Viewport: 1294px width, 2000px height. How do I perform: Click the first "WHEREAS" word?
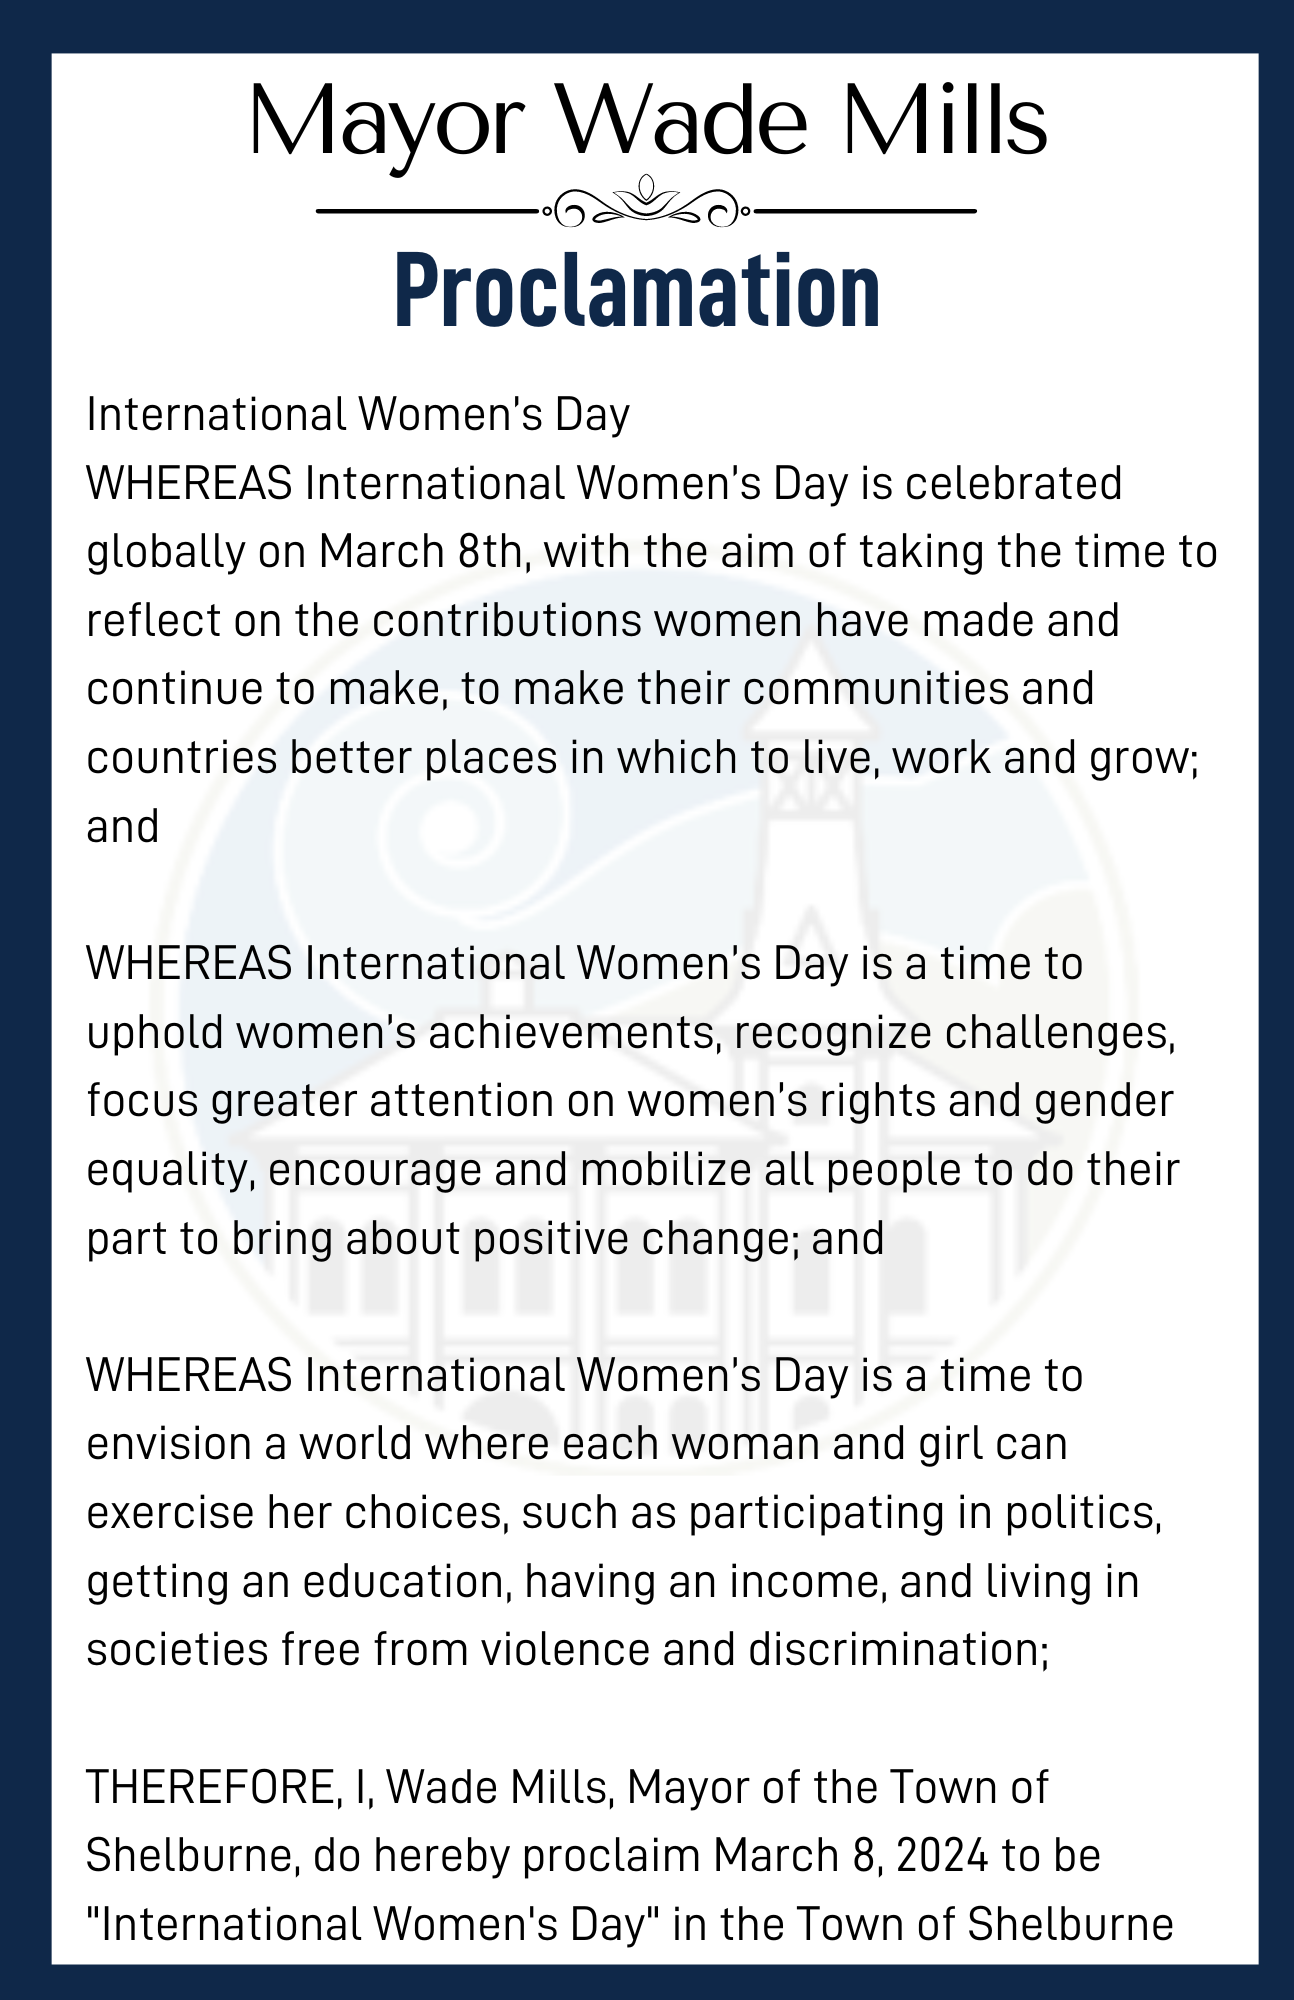(x=189, y=484)
